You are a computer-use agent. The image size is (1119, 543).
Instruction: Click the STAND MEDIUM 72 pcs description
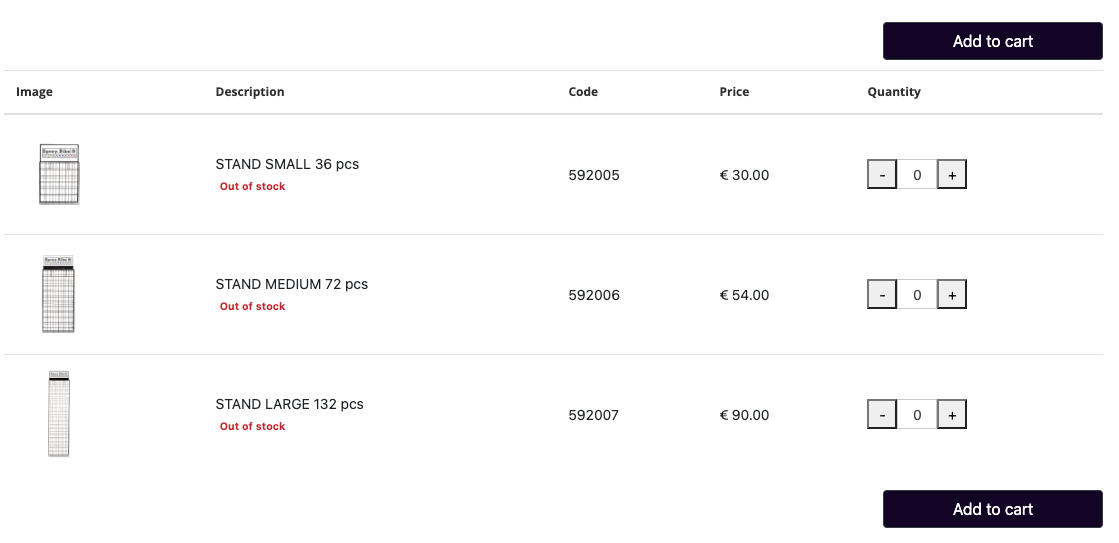pos(292,284)
